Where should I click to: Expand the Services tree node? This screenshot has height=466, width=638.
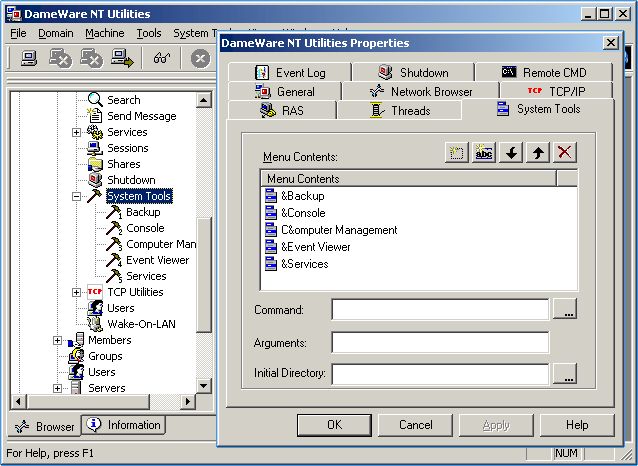pyautogui.click(x=76, y=132)
